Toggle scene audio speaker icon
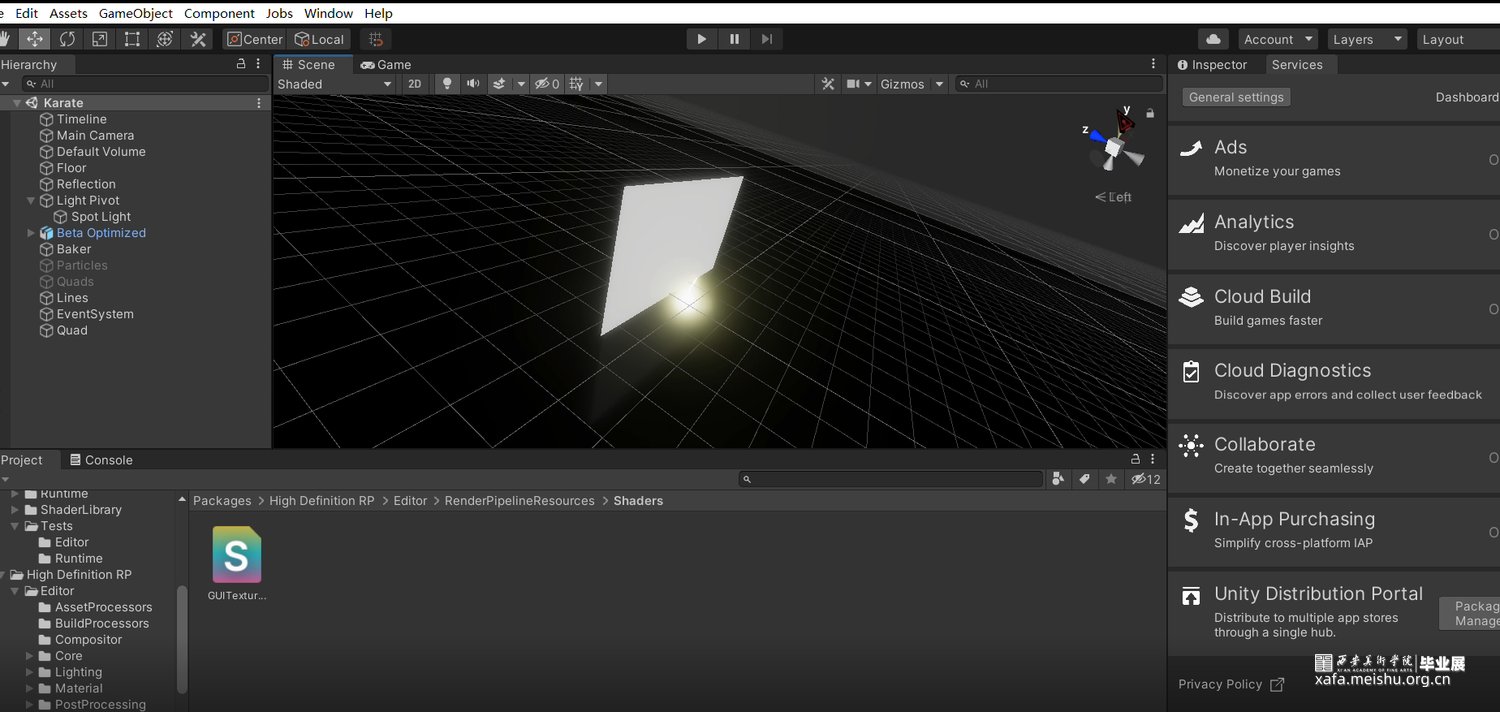 [472, 84]
